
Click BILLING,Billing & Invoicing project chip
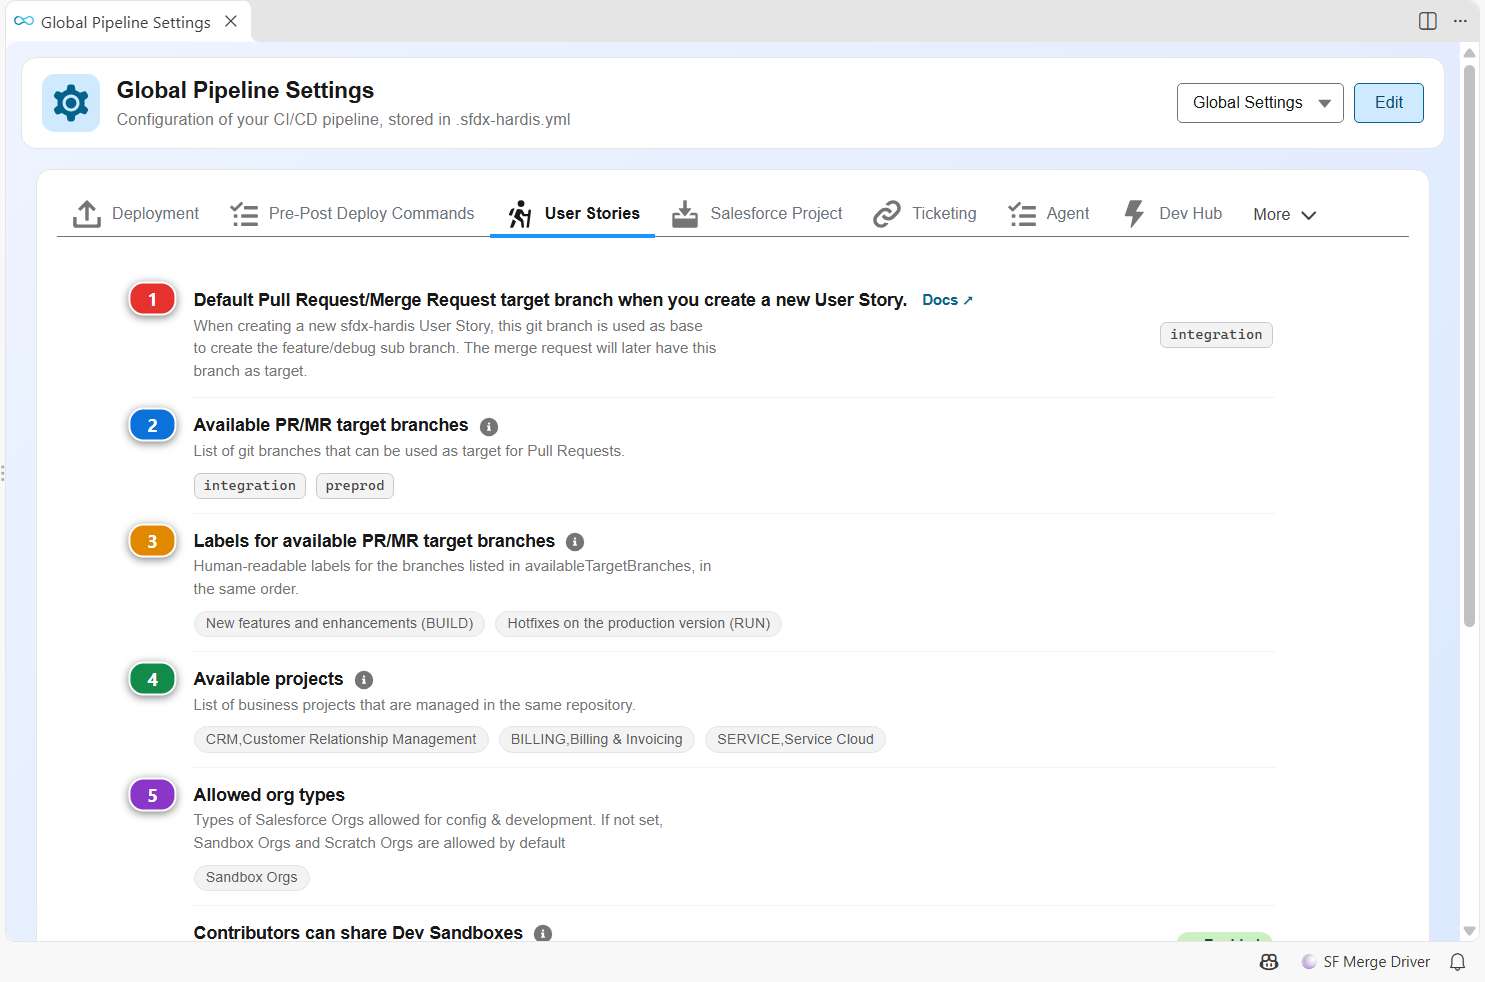tap(597, 740)
